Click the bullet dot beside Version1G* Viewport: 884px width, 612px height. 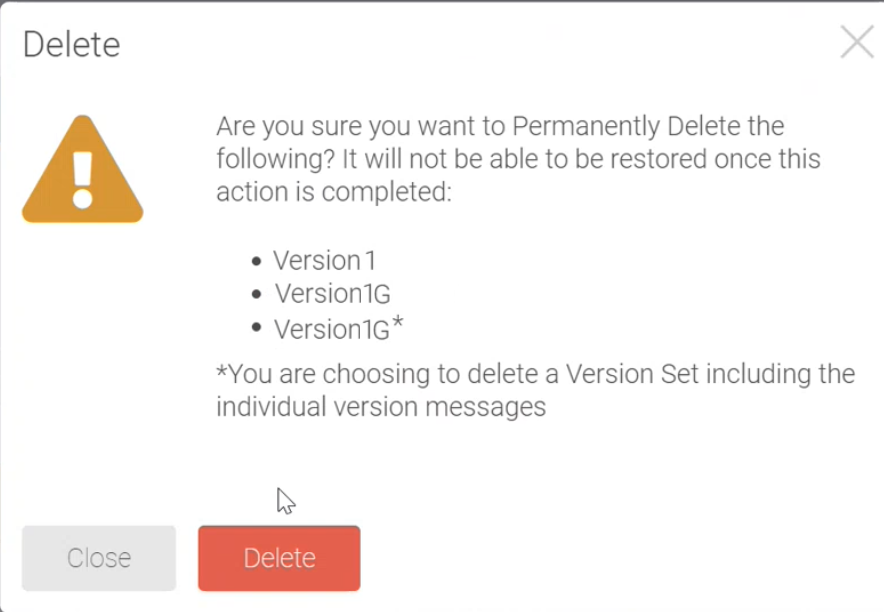[257, 327]
